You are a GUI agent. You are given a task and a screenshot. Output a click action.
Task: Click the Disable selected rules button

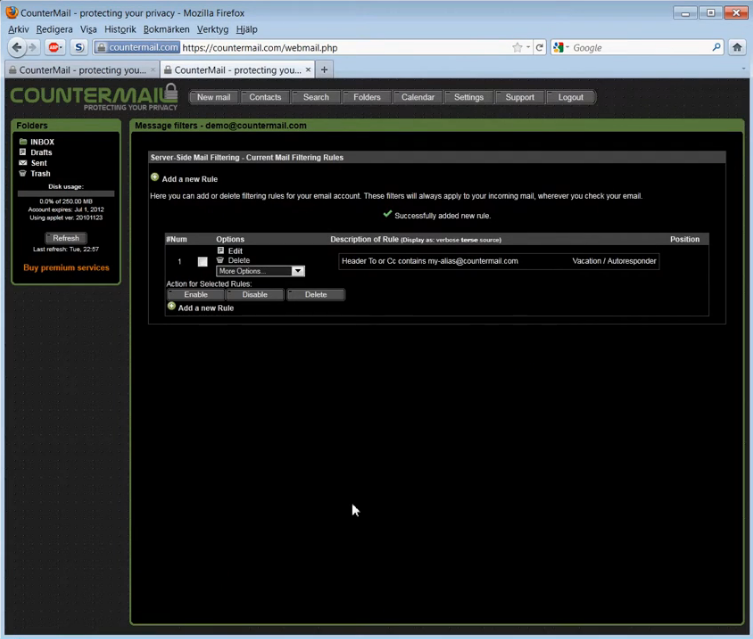pyautogui.click(x=255, y=294)
